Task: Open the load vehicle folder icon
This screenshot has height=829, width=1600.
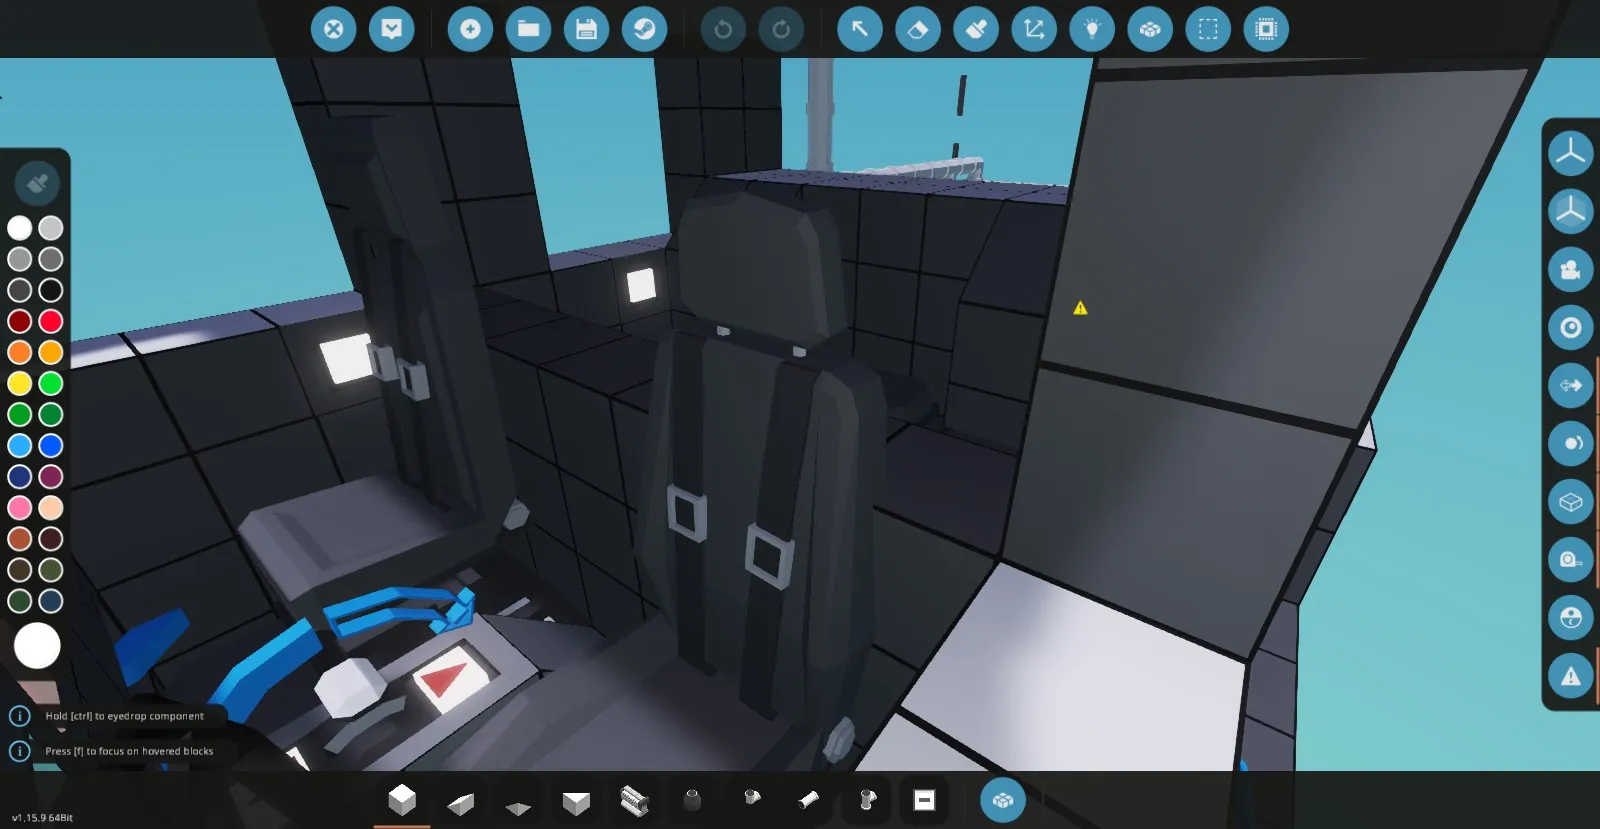Action: [x=528, y=29]
